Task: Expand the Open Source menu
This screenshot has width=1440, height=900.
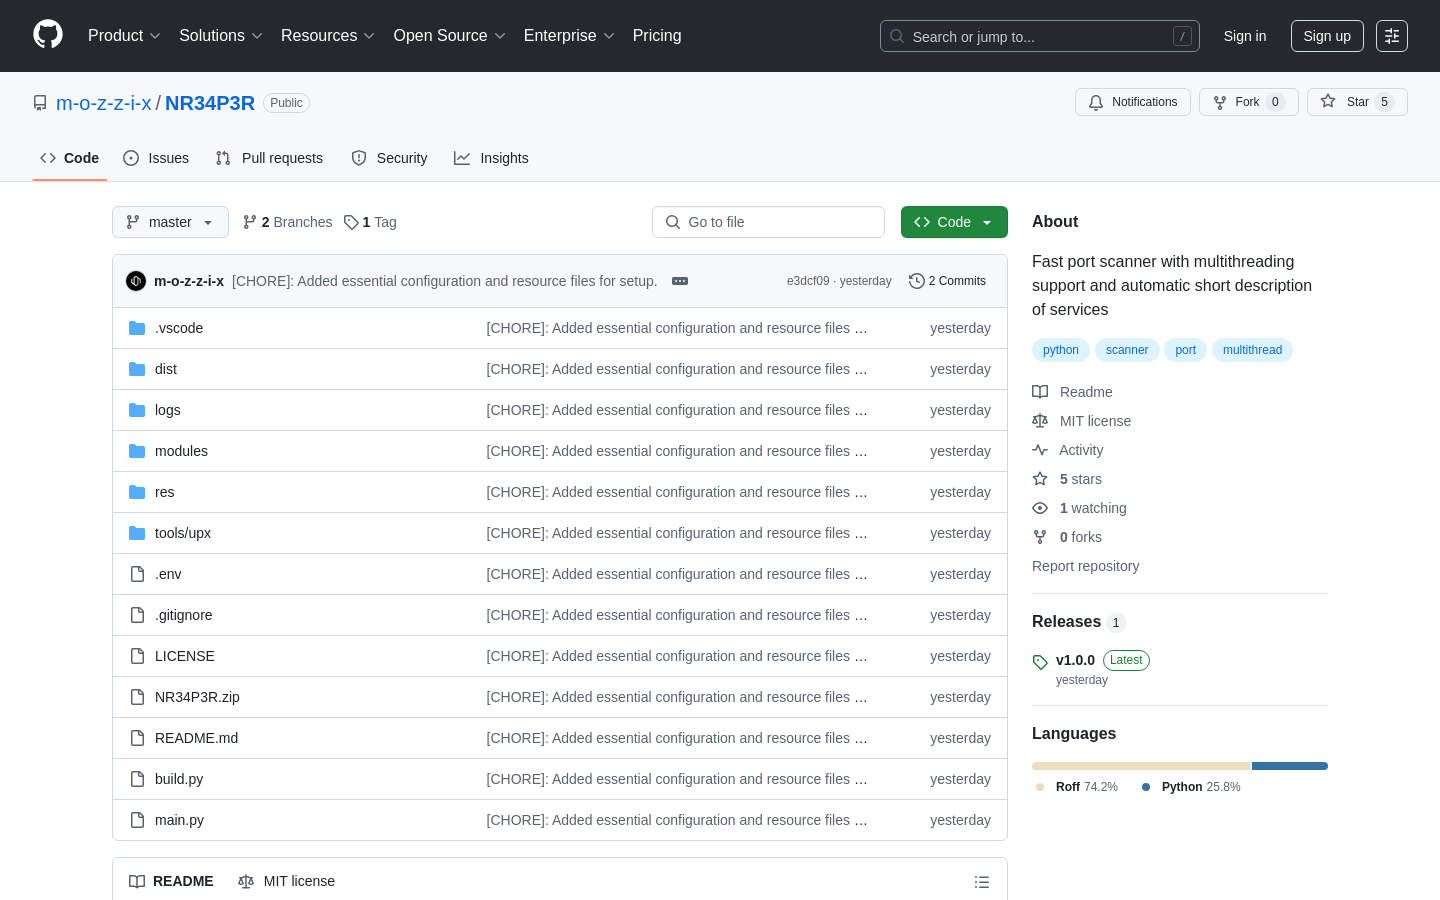Action: 450,36
